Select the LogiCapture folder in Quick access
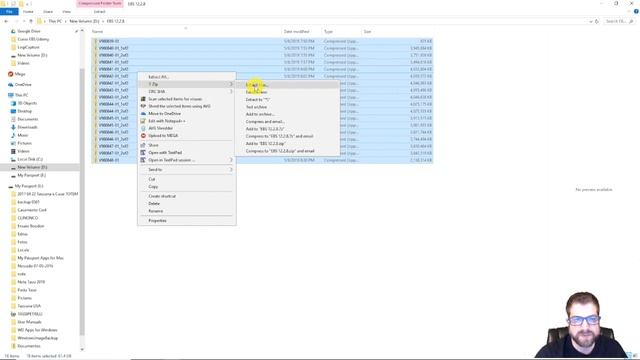This screenshot has height=360, width=640. 29,47
